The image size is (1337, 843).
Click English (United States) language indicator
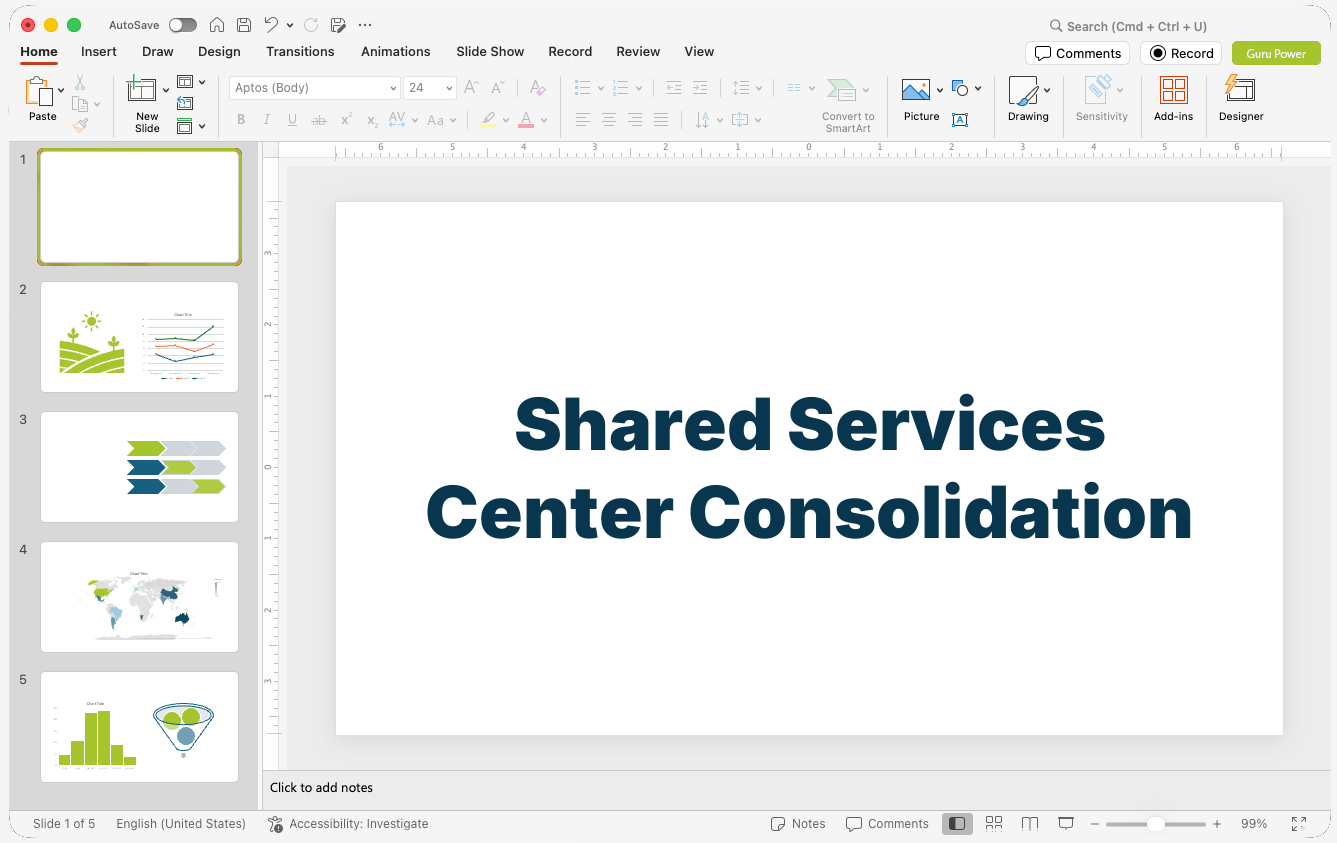pos(181,824)
